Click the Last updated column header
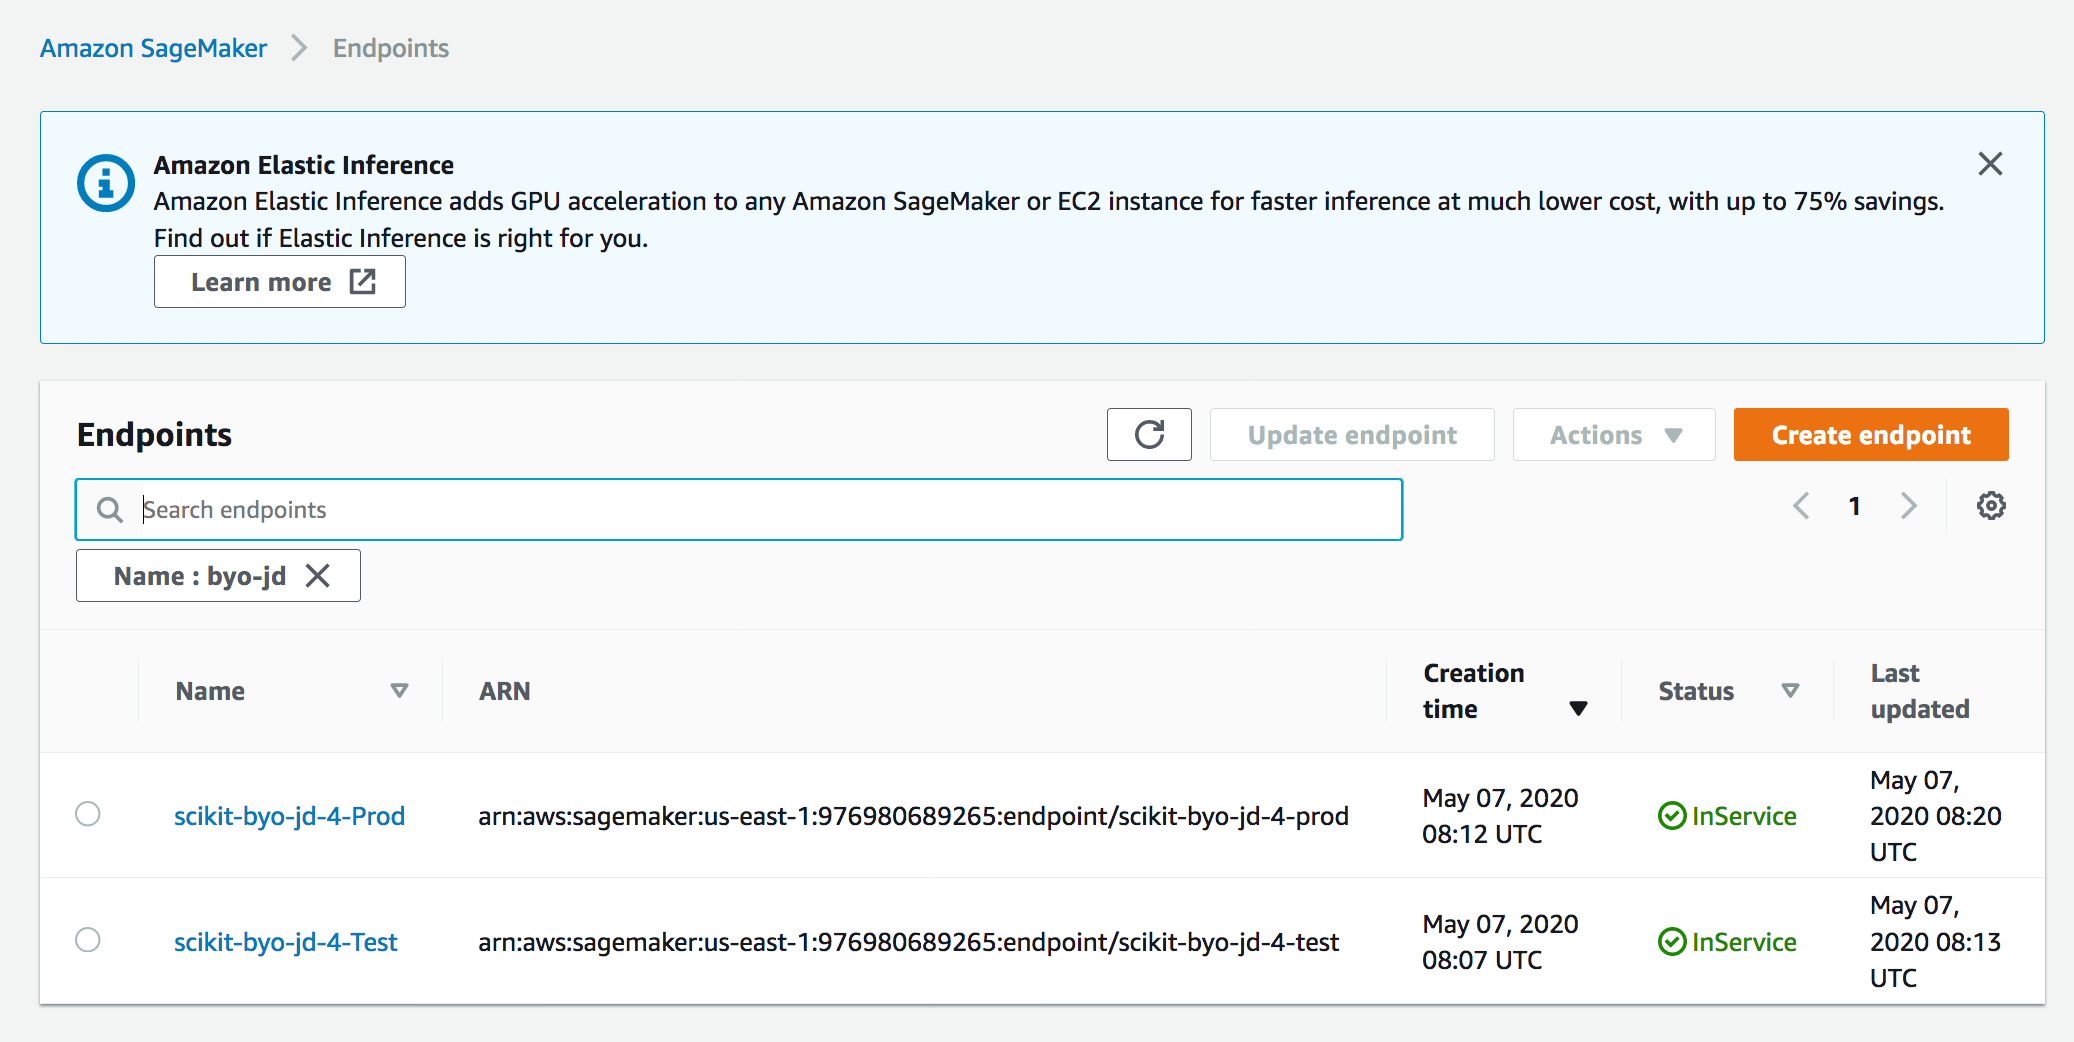The height and width of the screenshot is (1042, 2074). pyautogui.click(x=1920, y=691)
